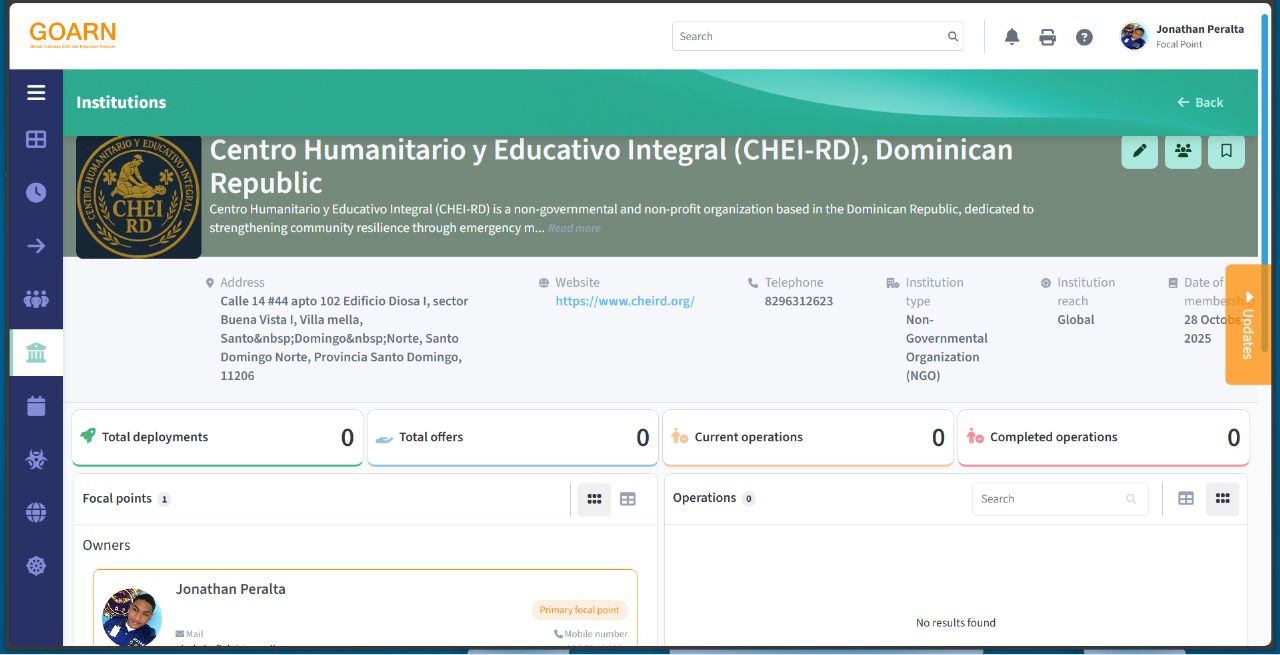Click the globe icon in the sidebar

tap(36, 512)
